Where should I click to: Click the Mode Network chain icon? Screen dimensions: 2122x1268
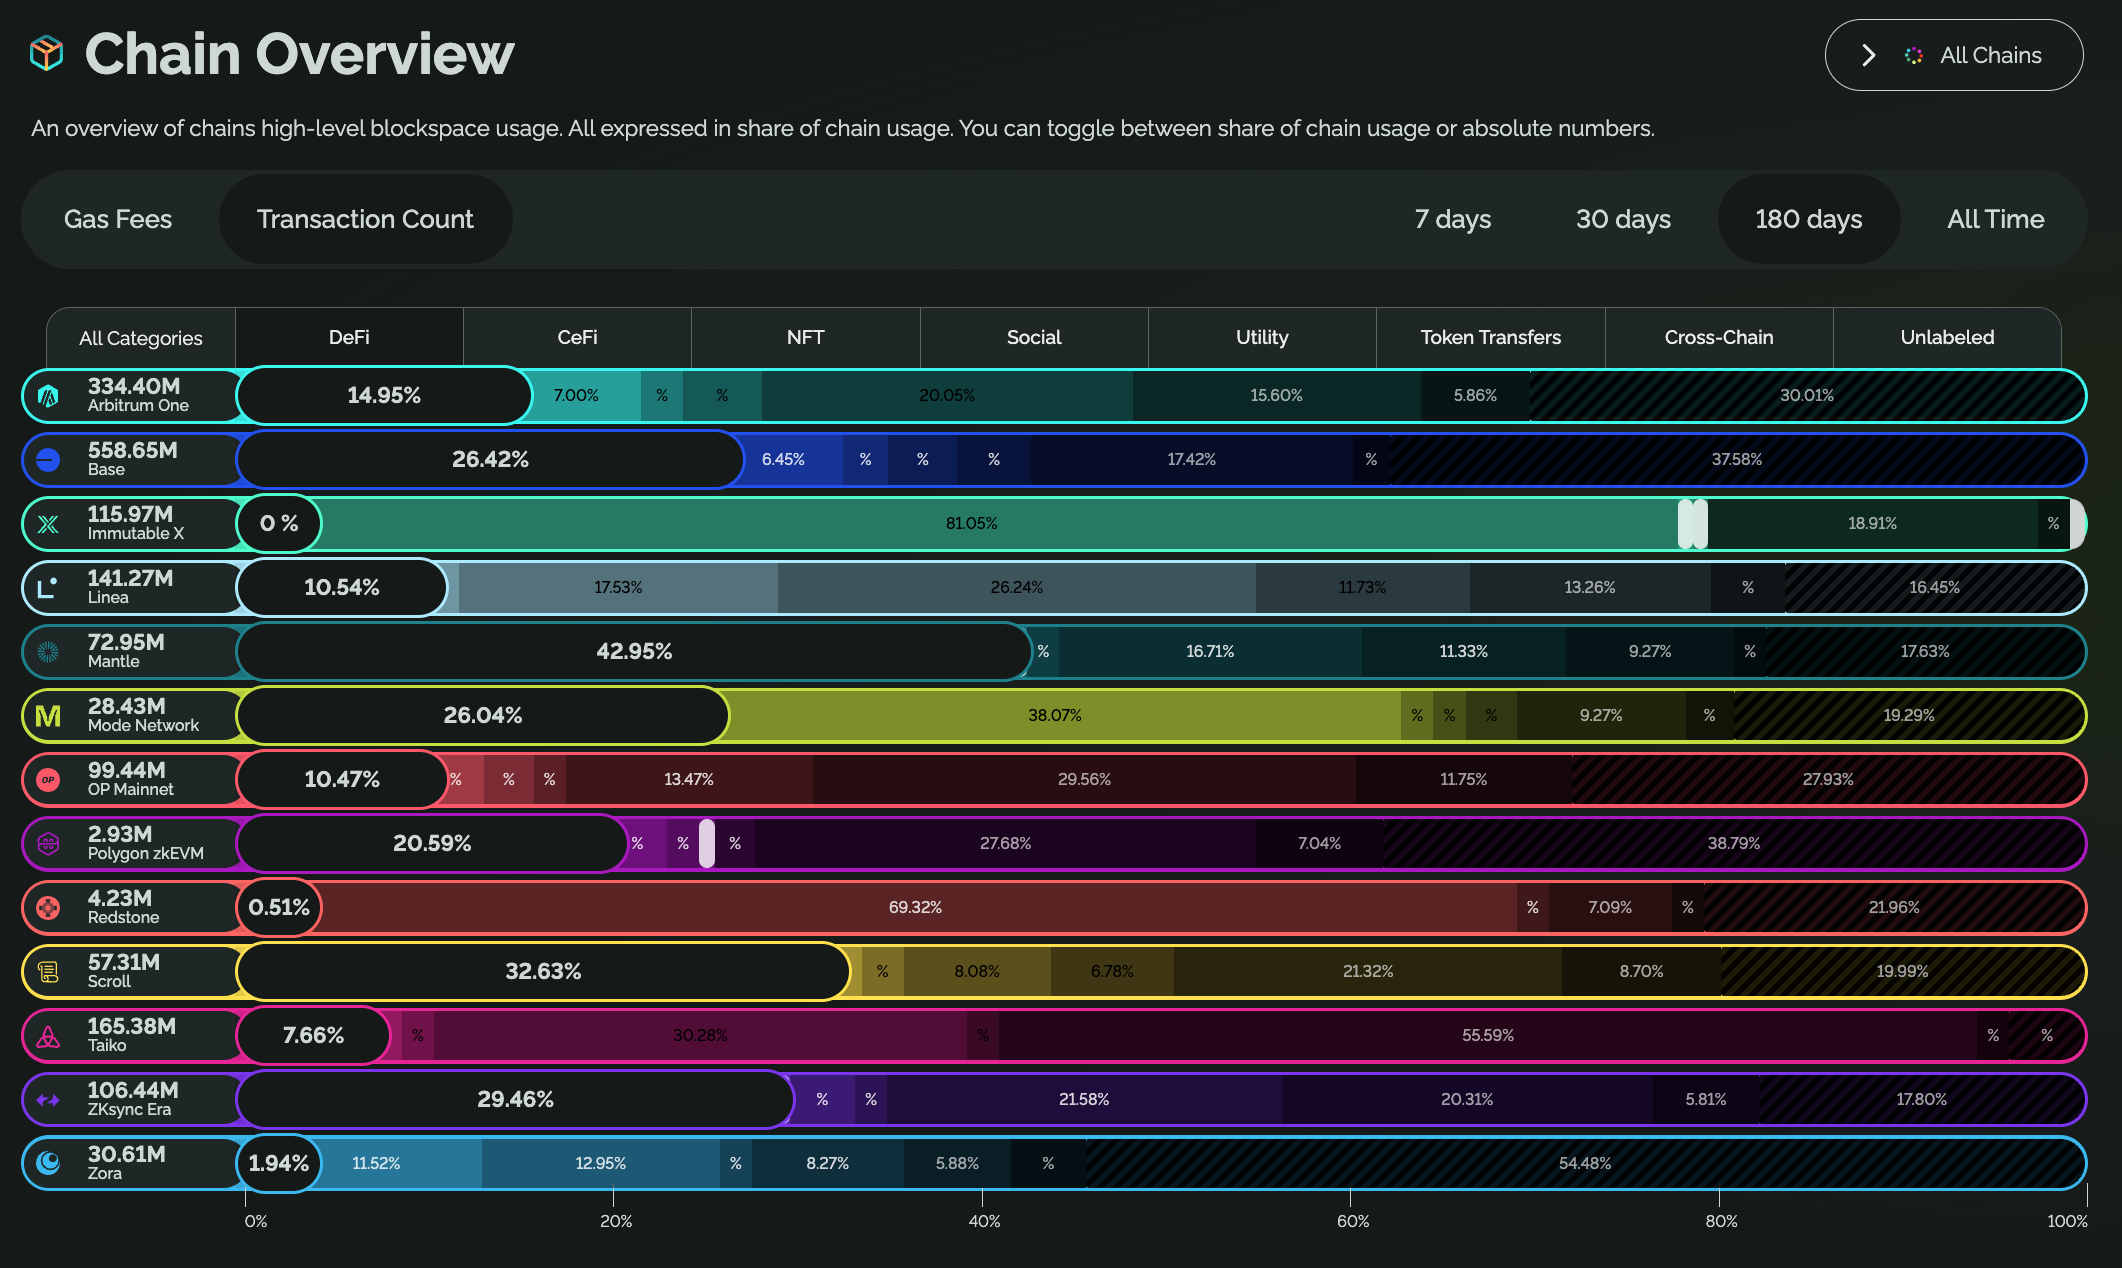tap(48, 716)
